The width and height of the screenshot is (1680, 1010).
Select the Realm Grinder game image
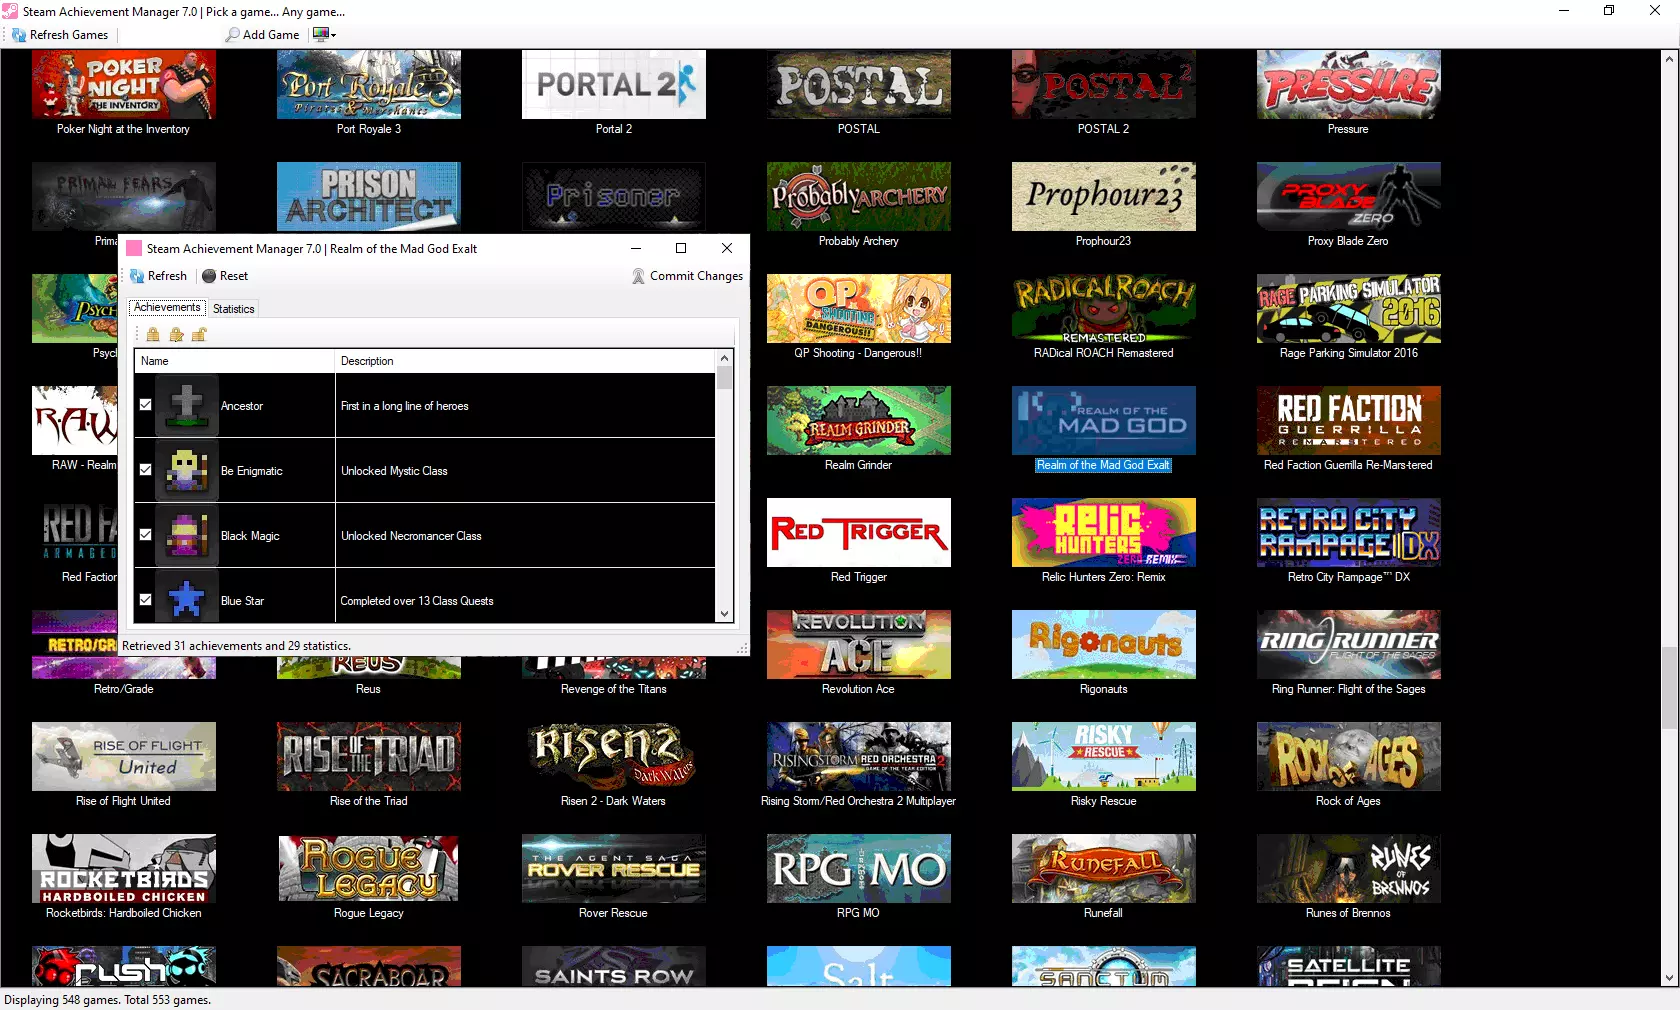coord(859,421)
